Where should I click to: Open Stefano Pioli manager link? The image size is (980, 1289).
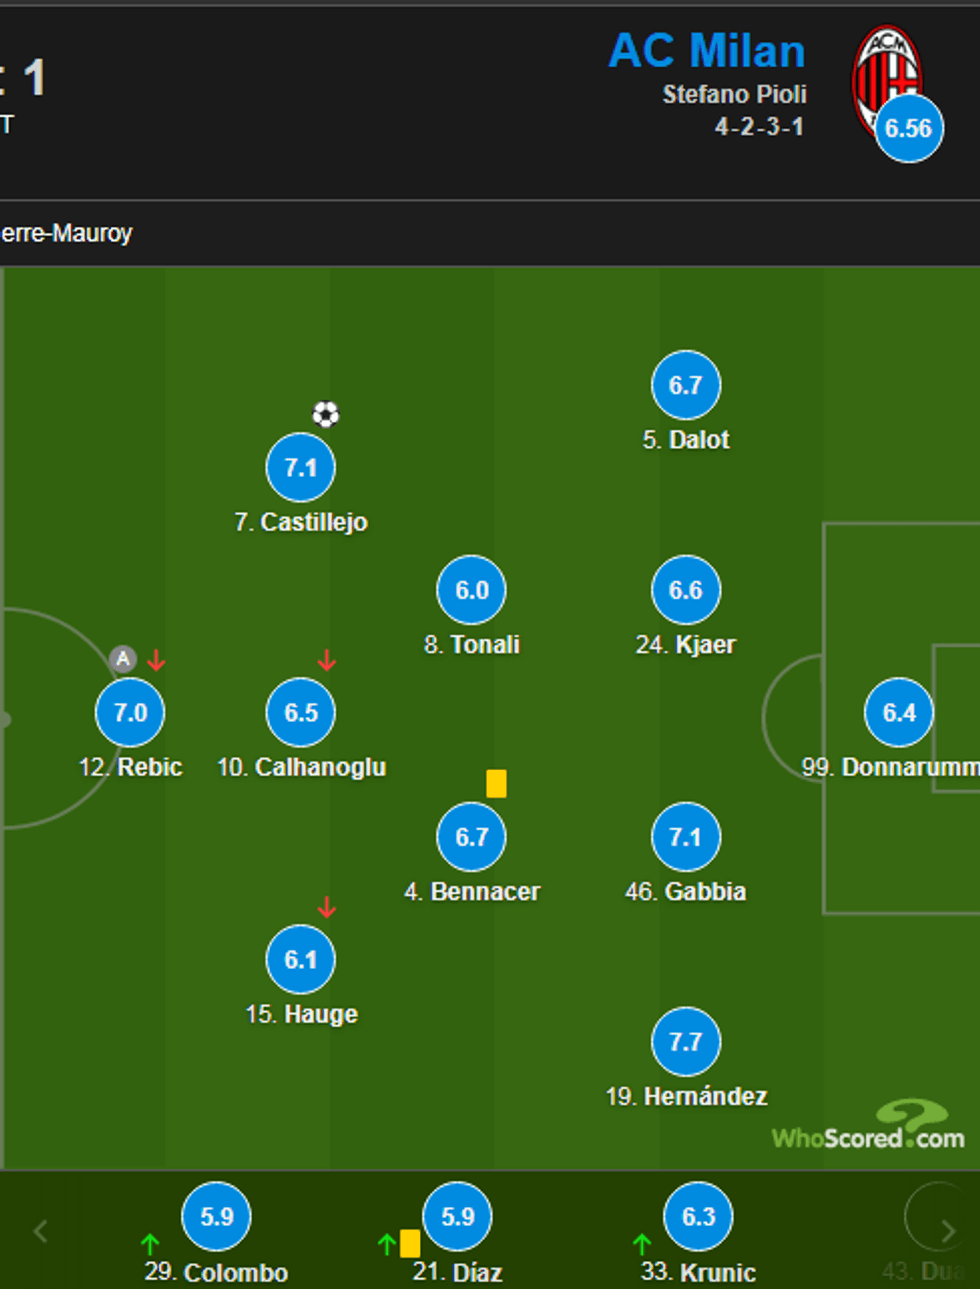(x=734, y=94)
